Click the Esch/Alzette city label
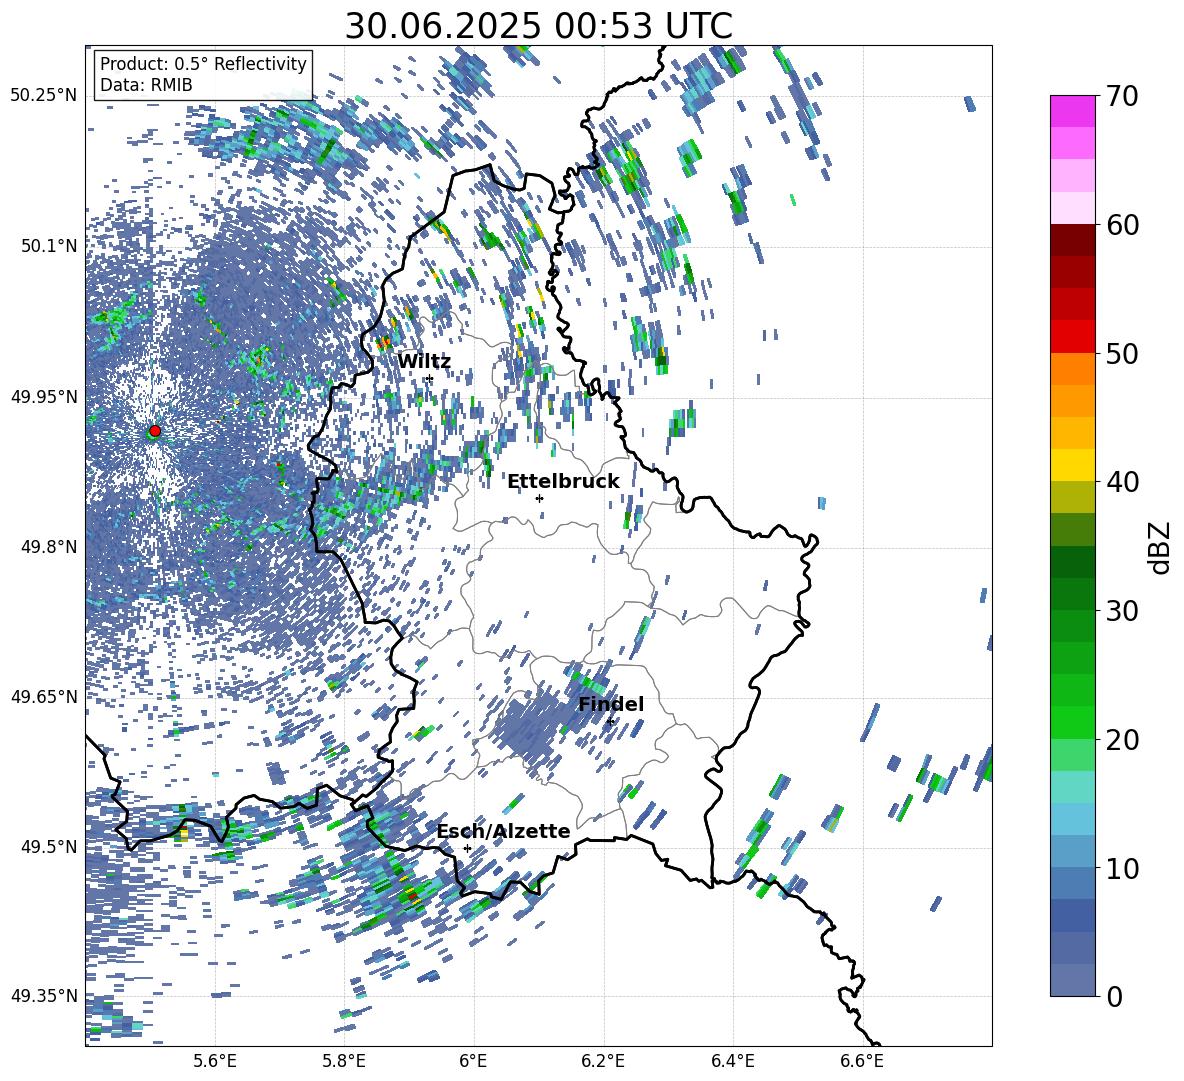This screenshot has width=1184, height=1081. click(x=504, y=831)
